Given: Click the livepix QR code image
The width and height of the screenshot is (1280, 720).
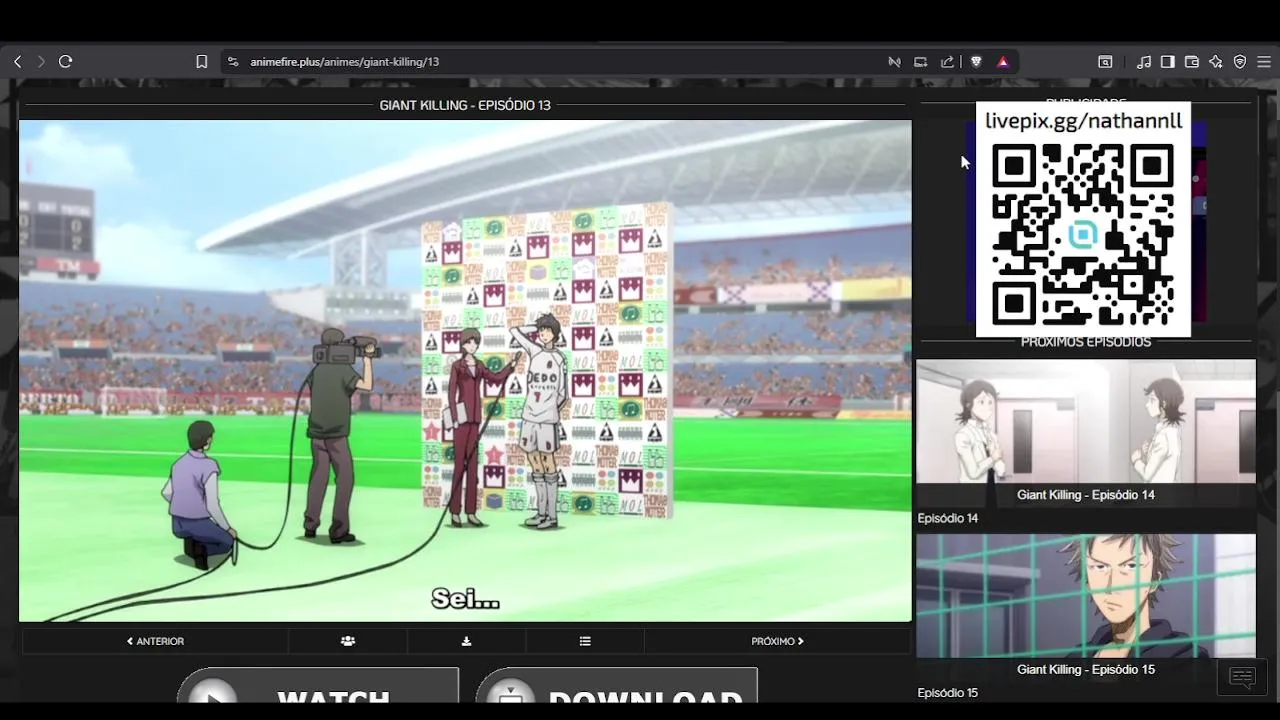Looking at the screenshot, I should [1083, 234].
